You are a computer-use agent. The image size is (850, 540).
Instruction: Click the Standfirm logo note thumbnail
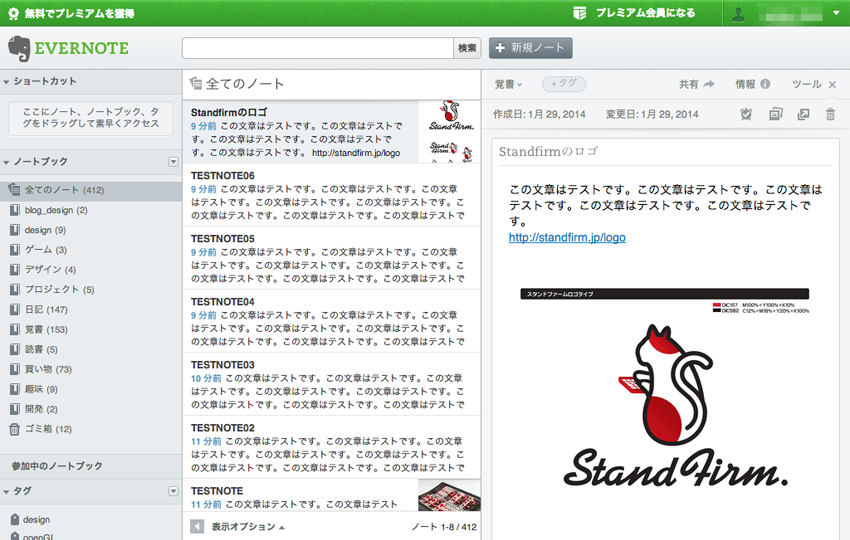(449, 132)
